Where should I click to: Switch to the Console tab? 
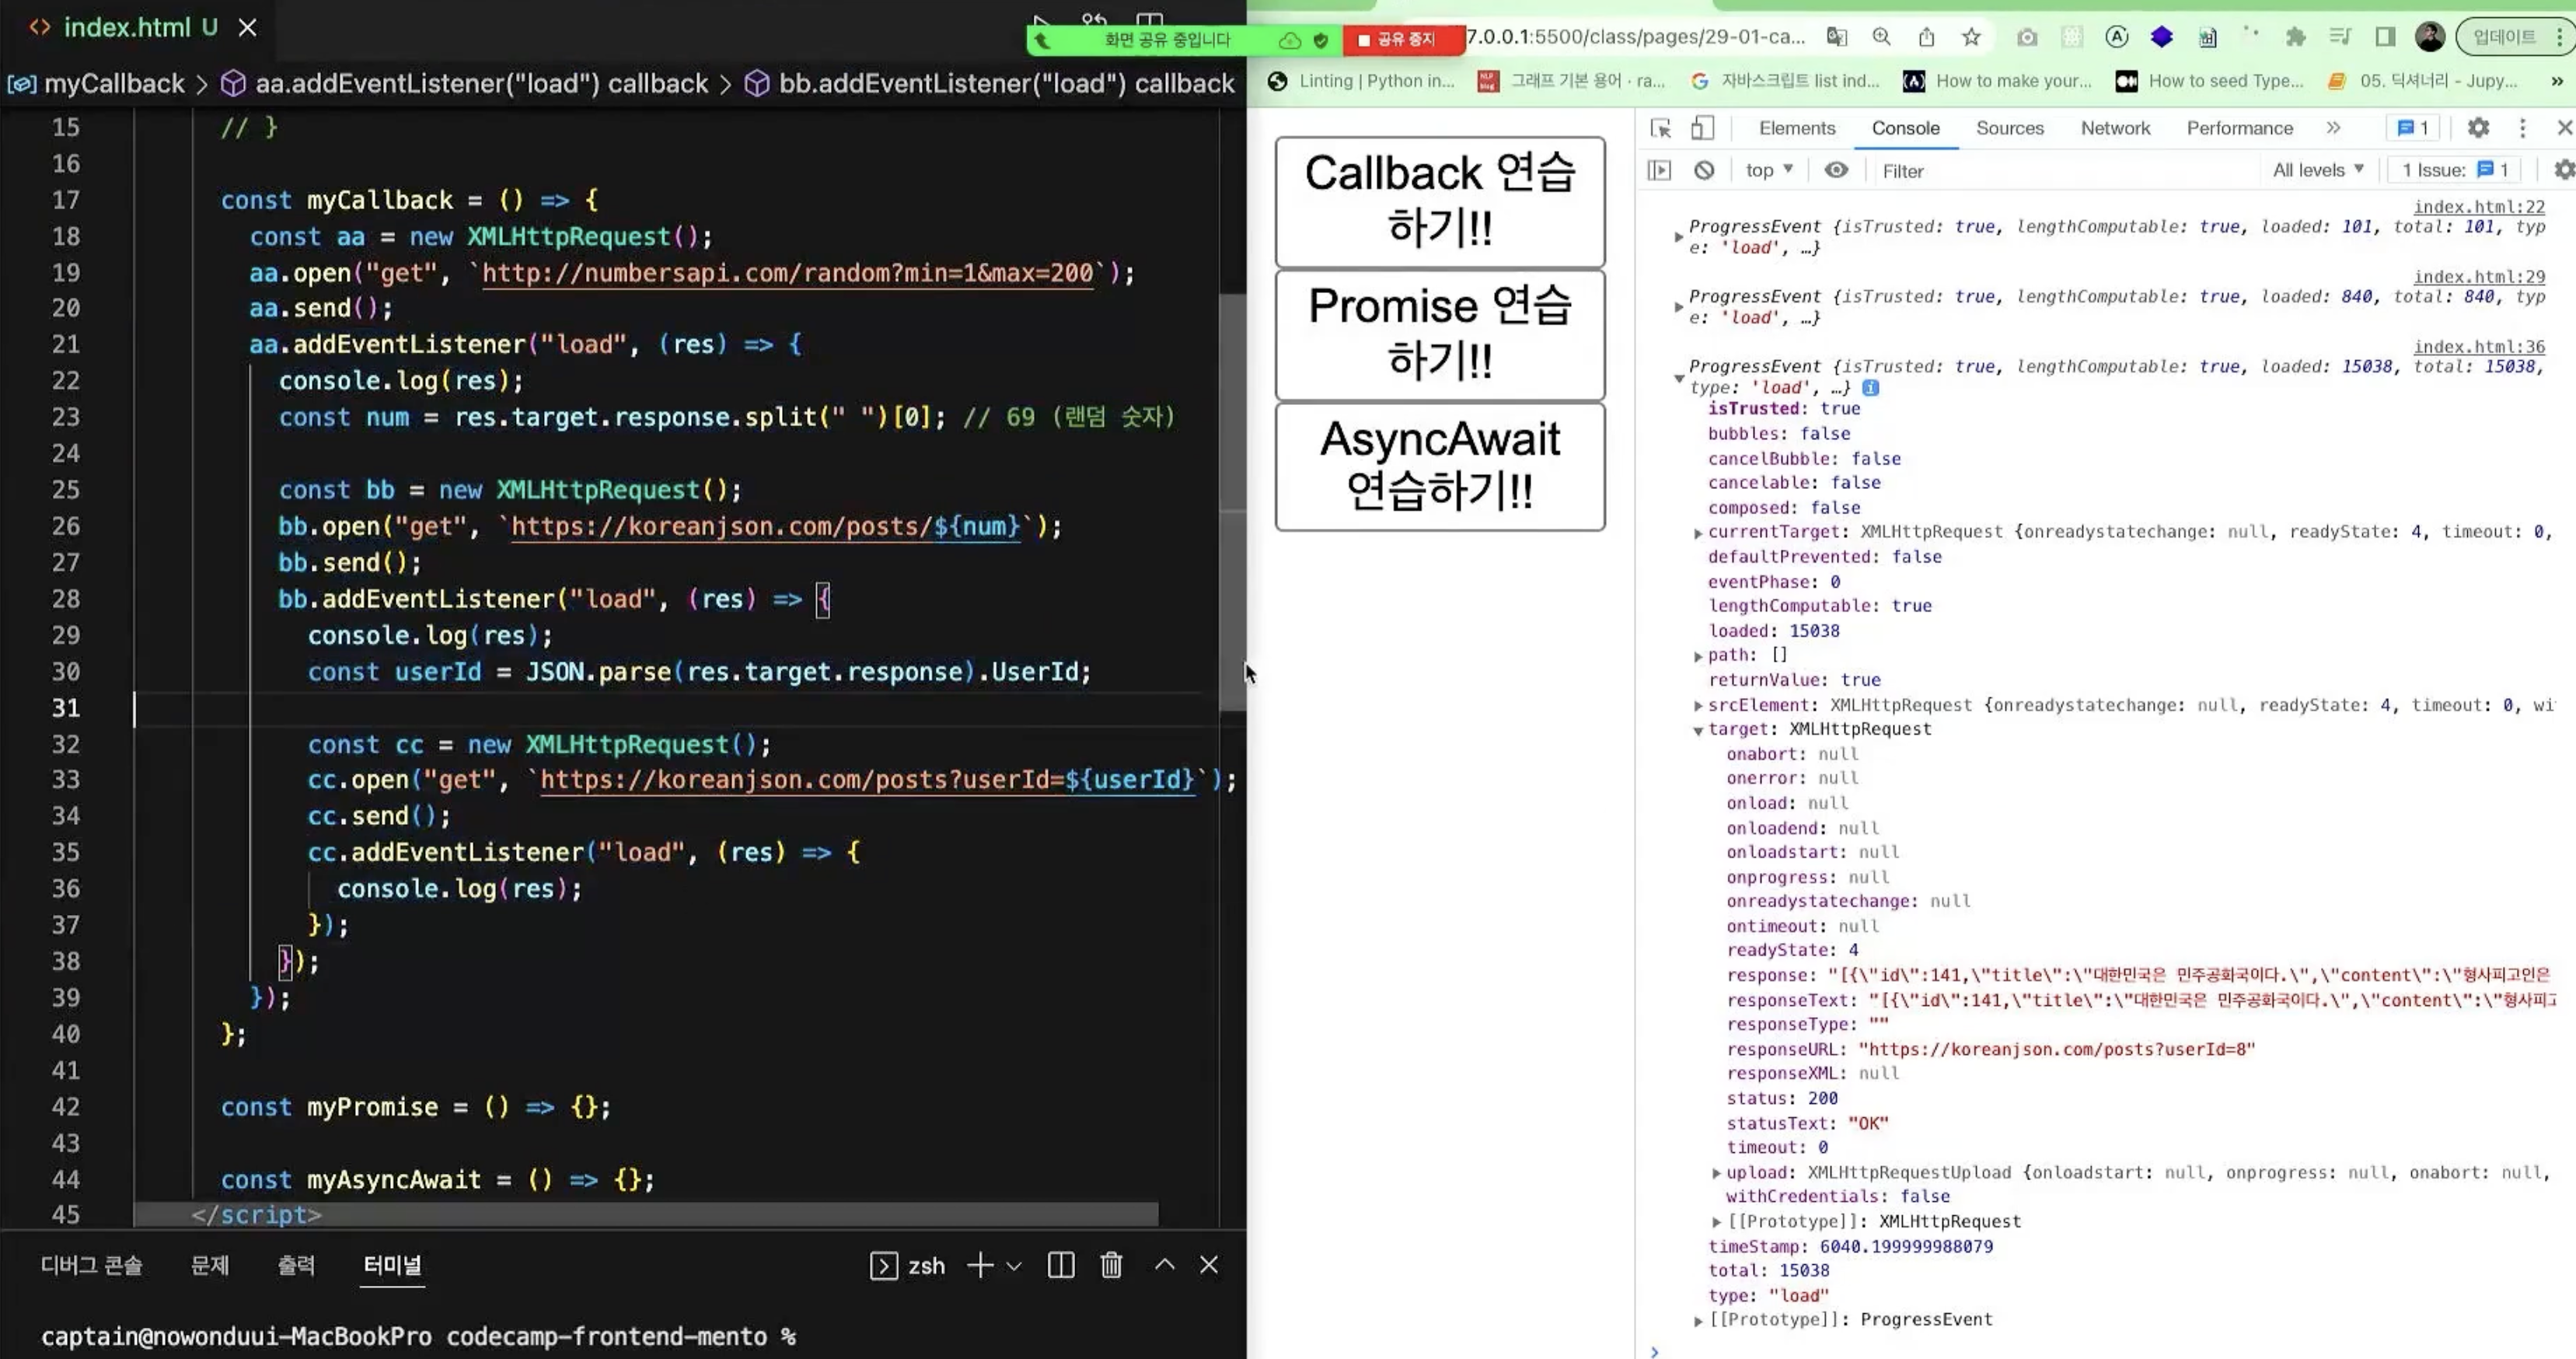pos(1905,128)
